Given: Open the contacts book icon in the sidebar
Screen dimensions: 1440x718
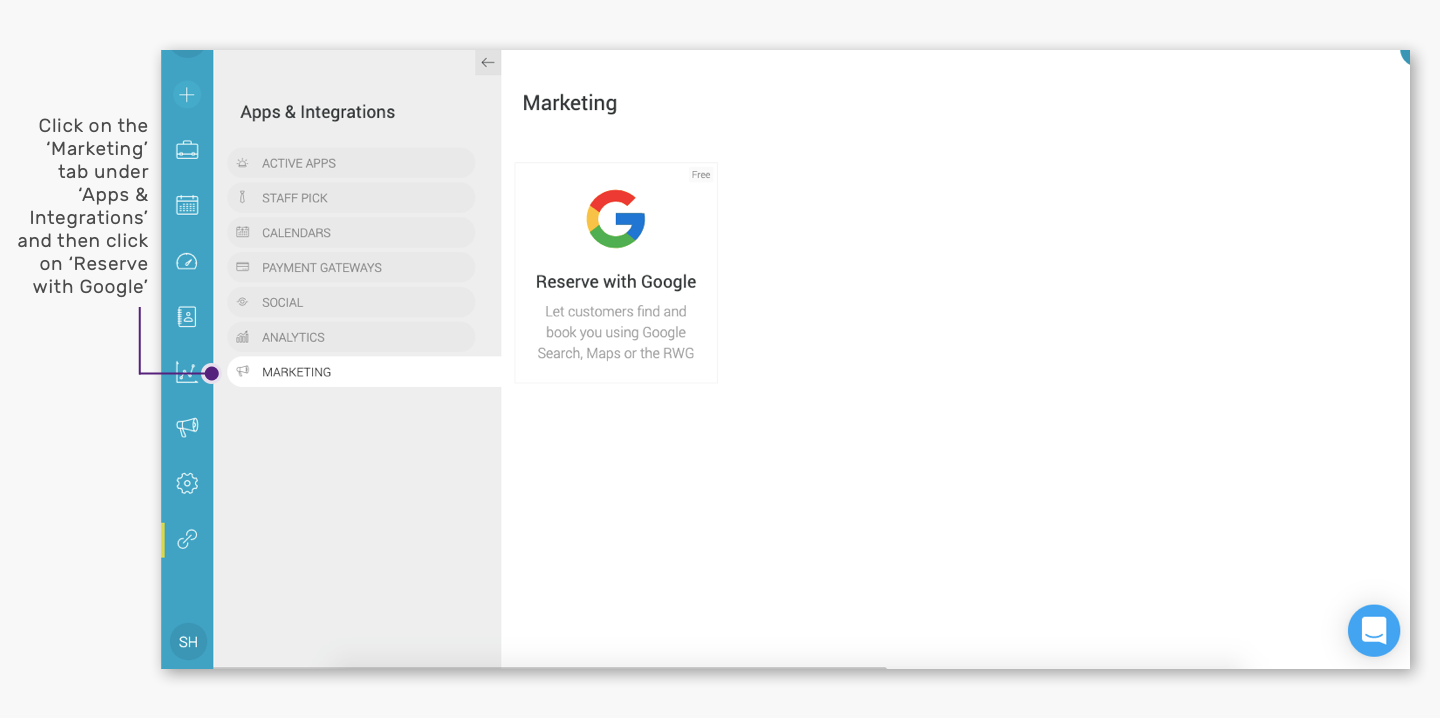Looking at the screenshot, I should point(187,317).
